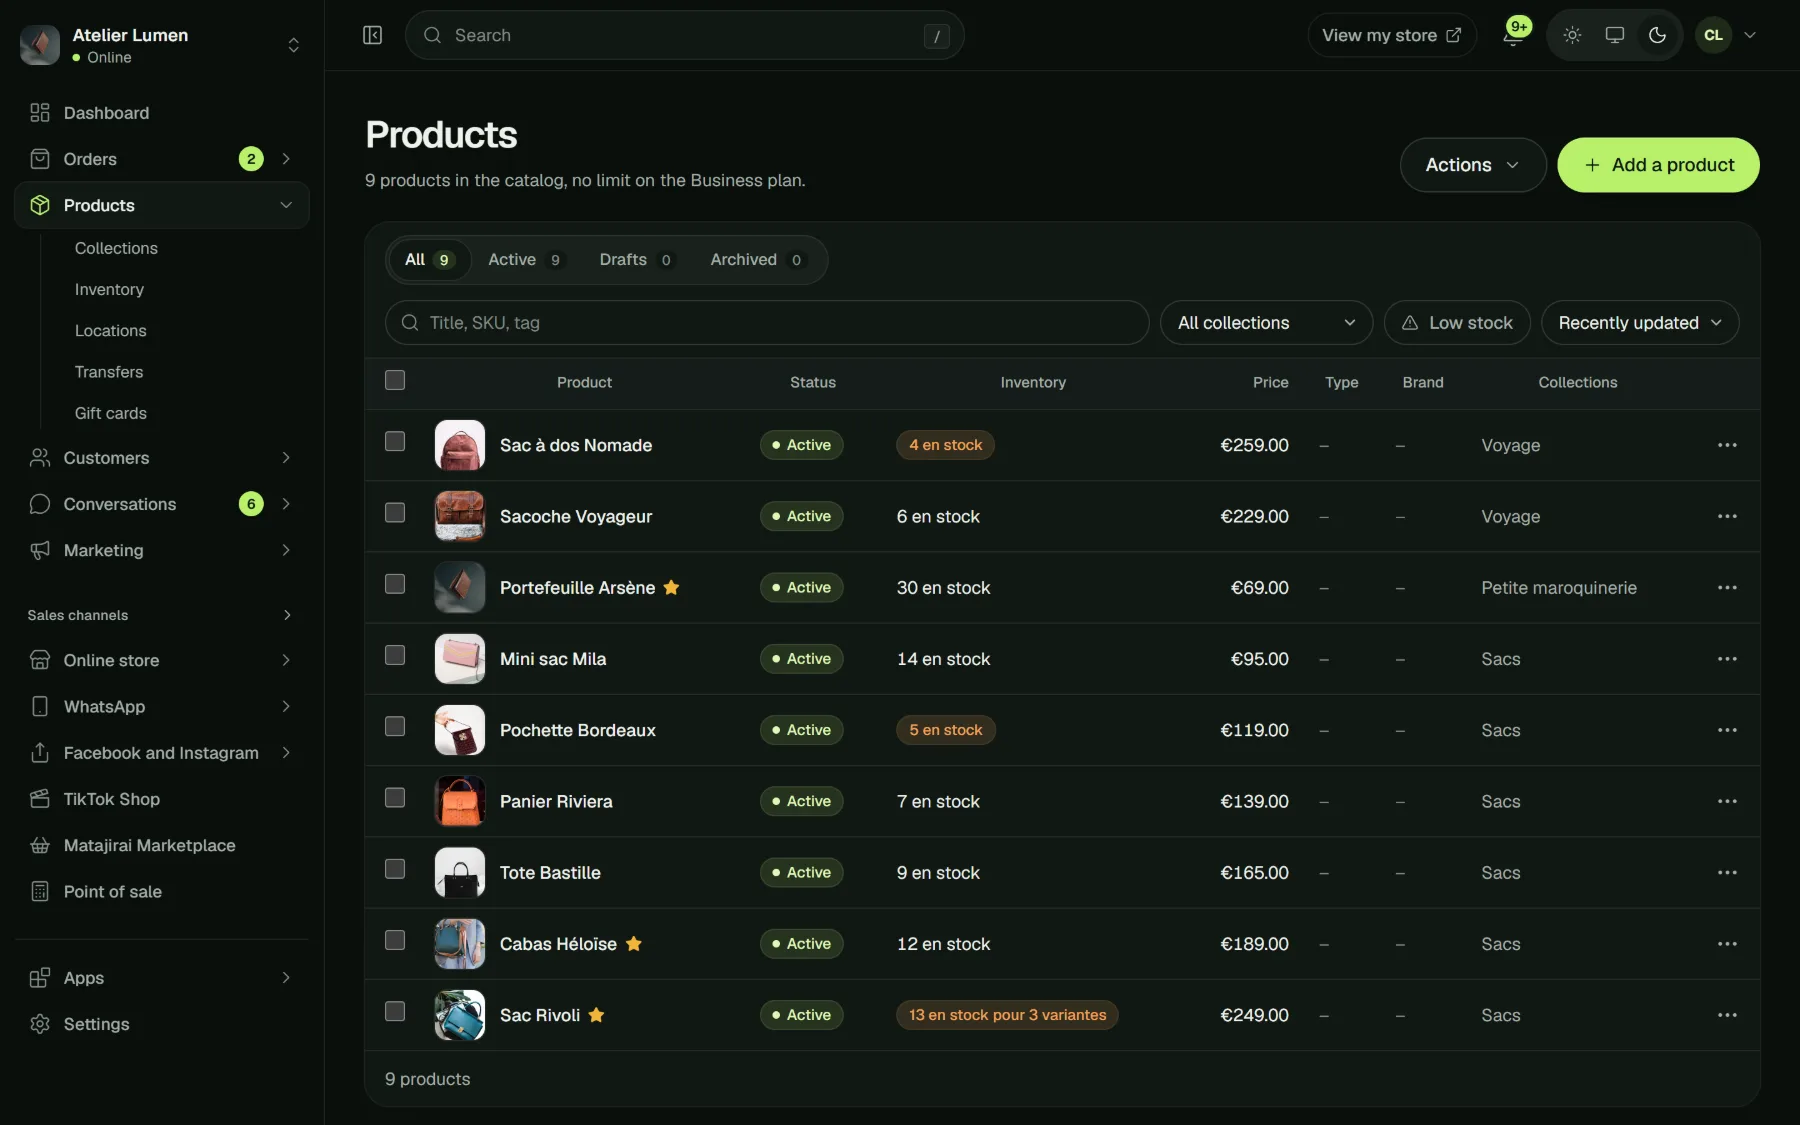Open the Recently updated sort dropdown
Viewport: 1800px width, 1125px height.
click(1639, 323)
